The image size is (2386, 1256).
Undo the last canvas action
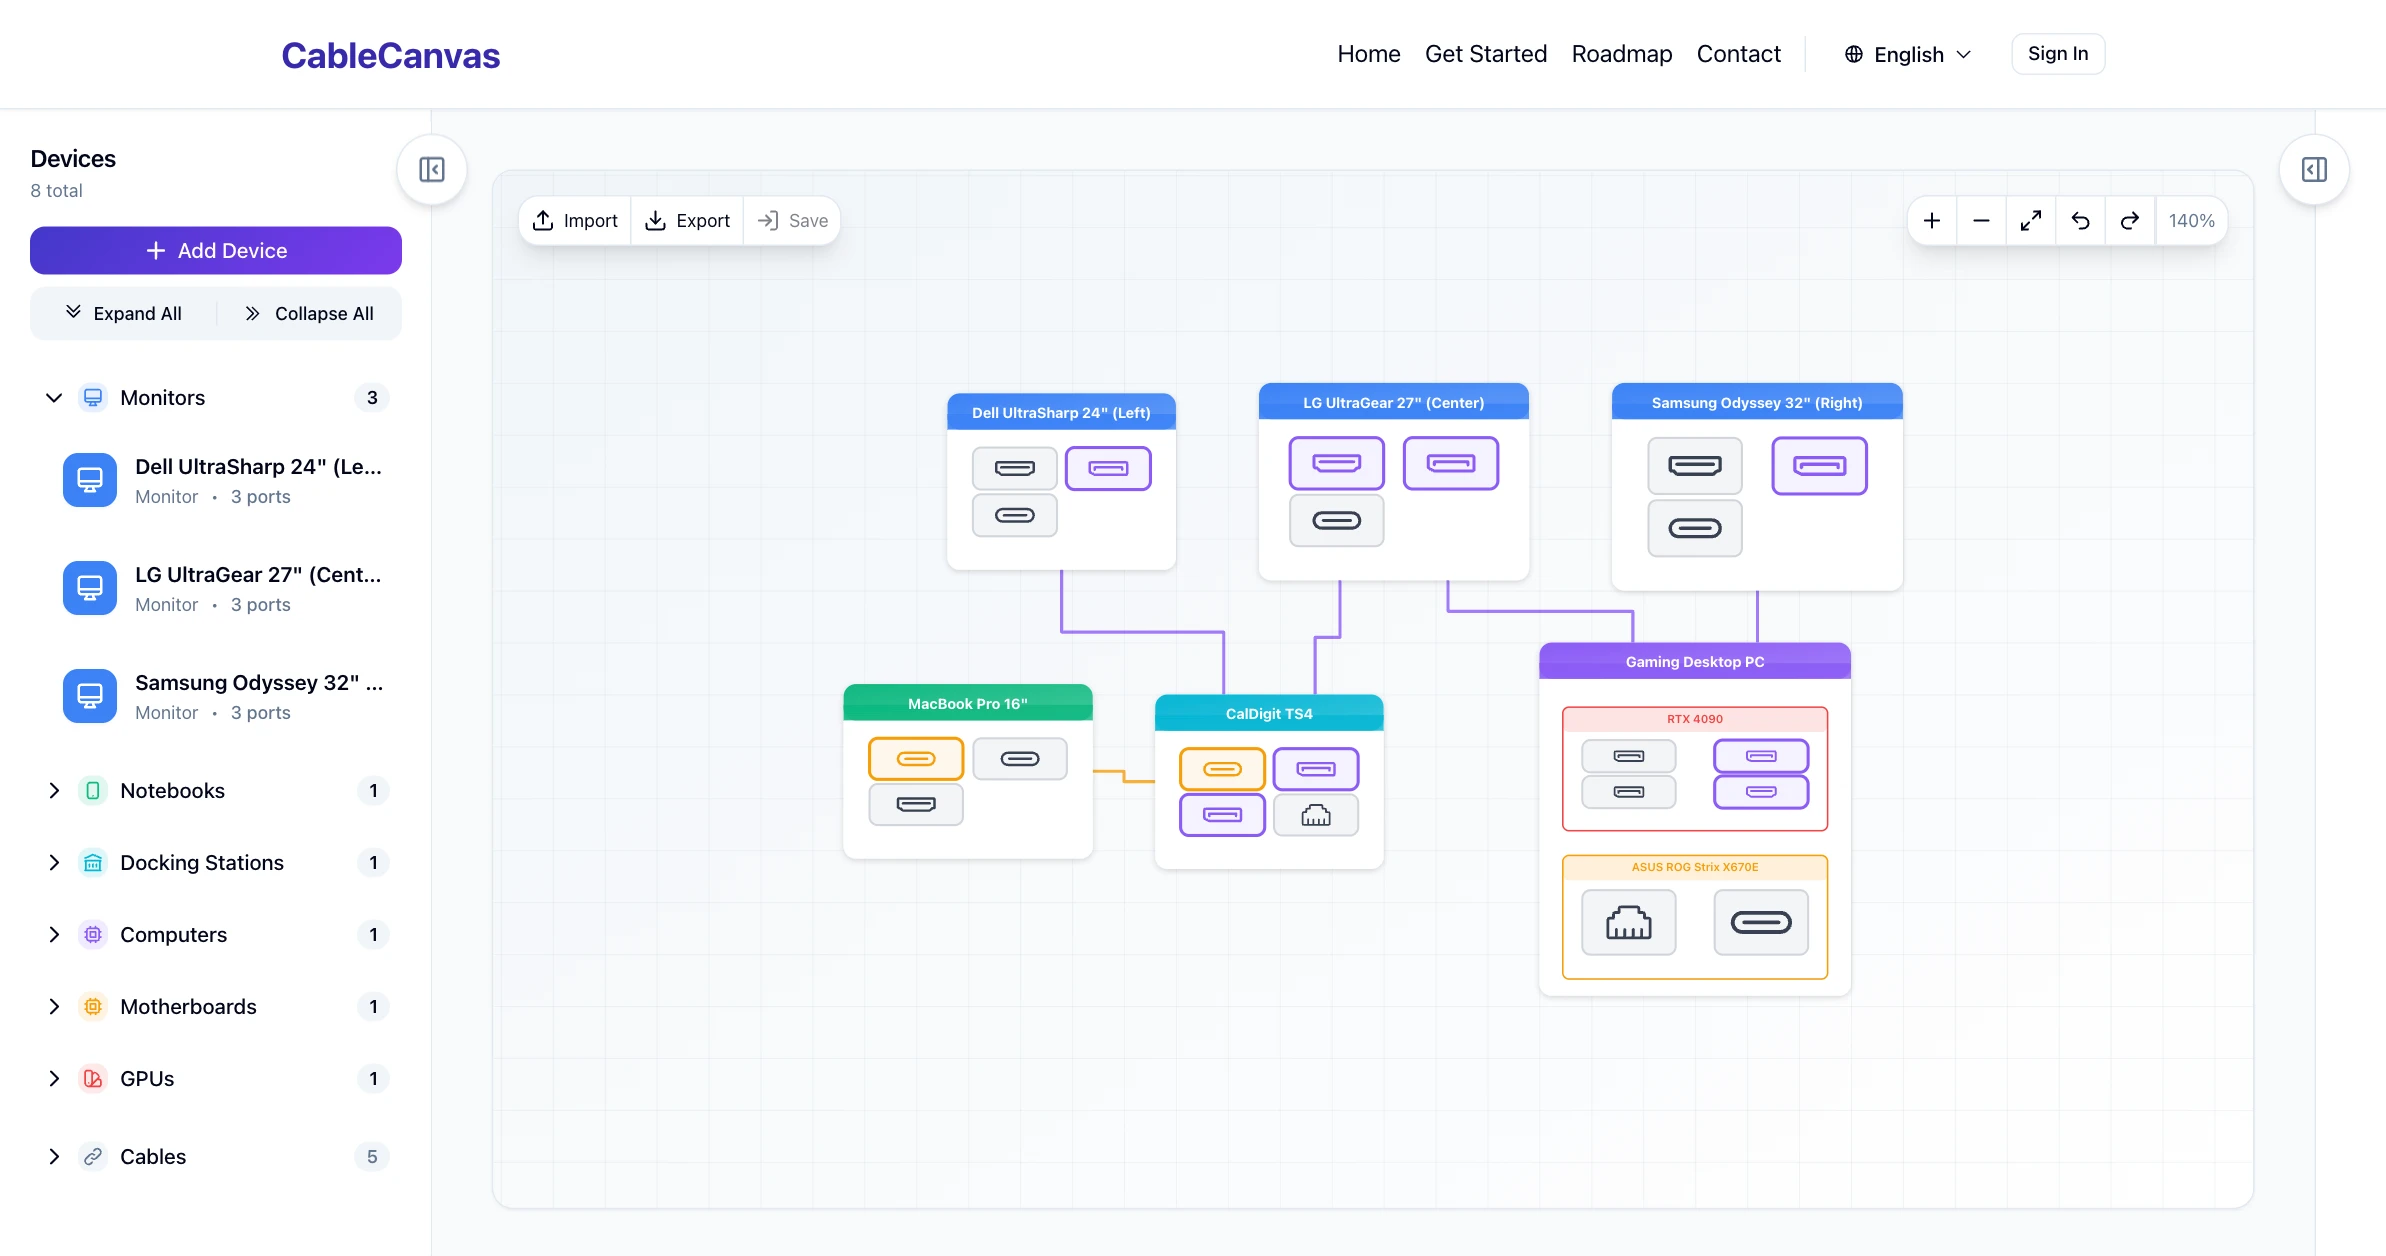coord(2081,221)
